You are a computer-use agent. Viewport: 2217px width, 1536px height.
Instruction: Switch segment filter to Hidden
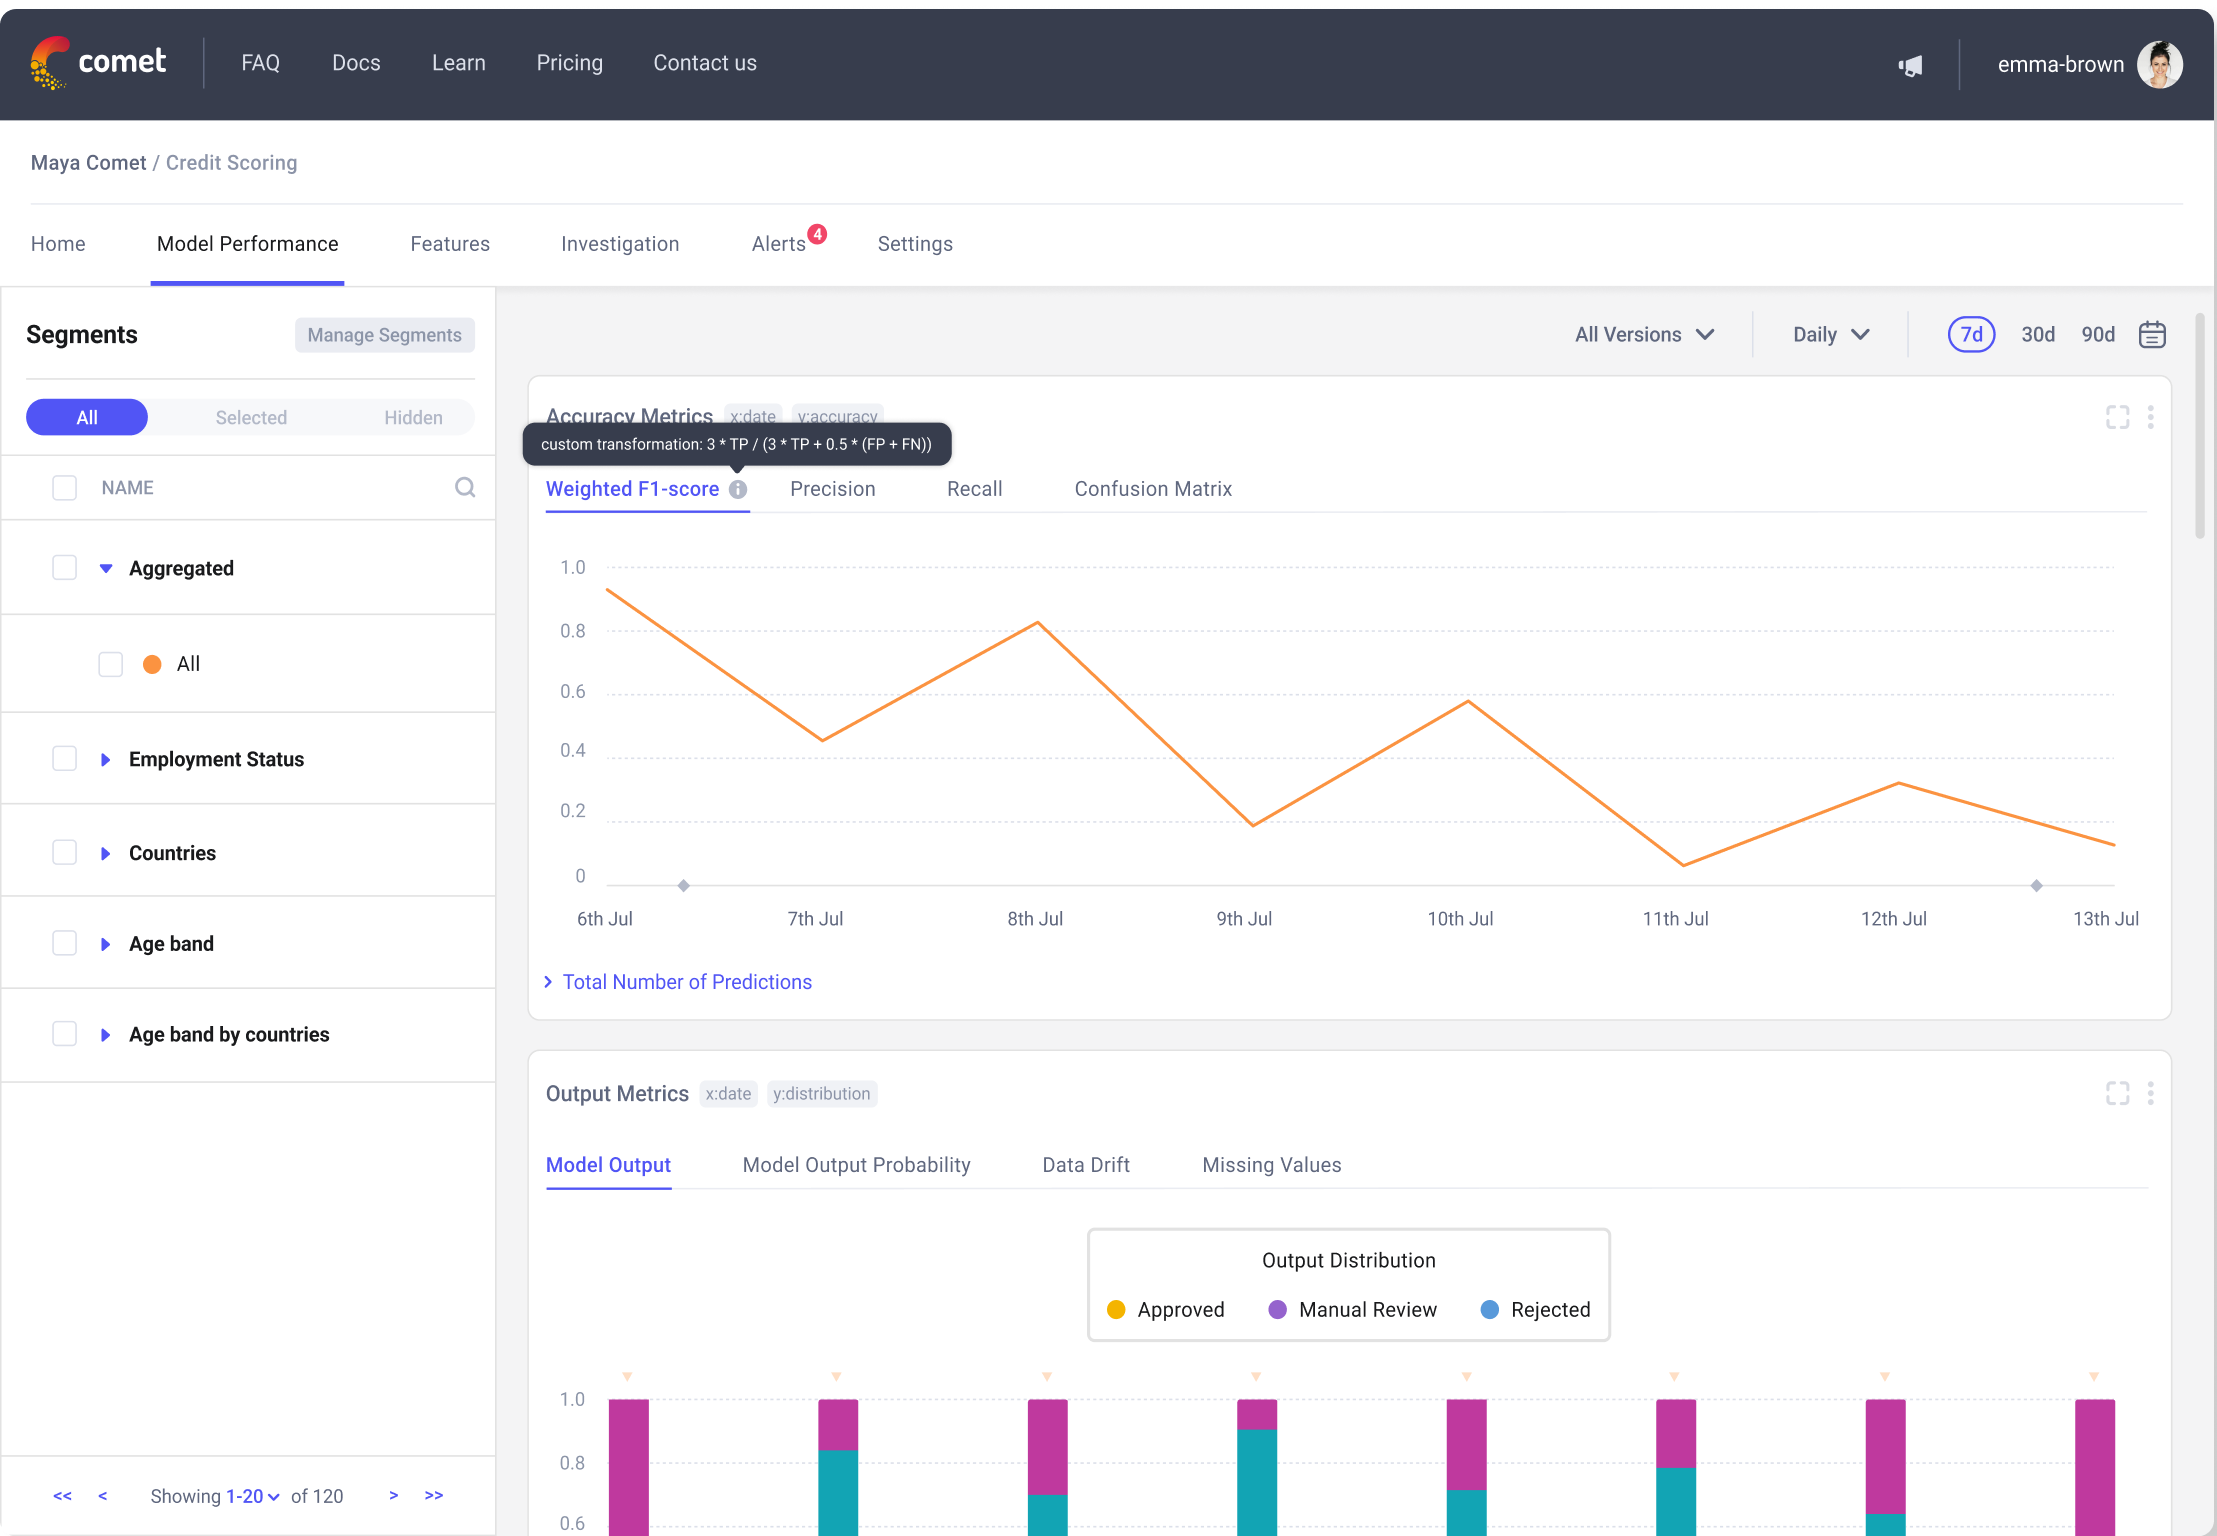click(413, 417)
